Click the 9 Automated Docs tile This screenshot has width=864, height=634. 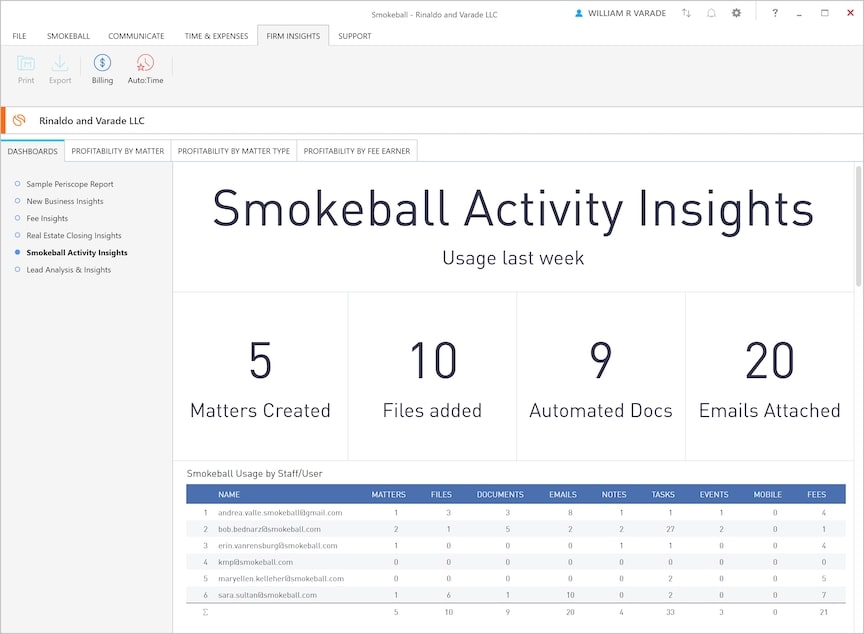click(601, 376)
